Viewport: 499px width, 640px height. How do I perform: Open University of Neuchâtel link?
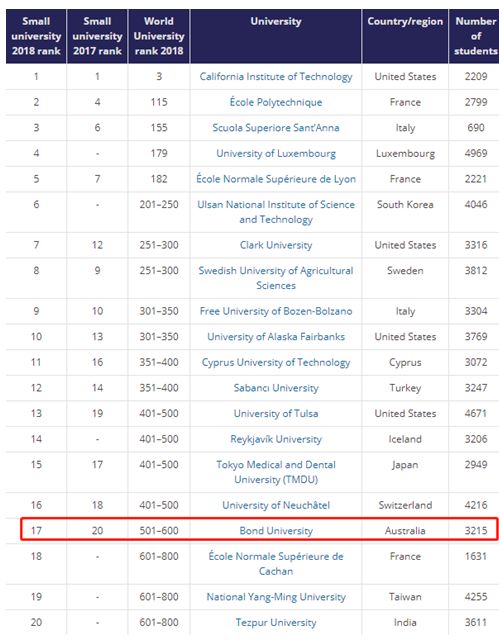[276, 505]
